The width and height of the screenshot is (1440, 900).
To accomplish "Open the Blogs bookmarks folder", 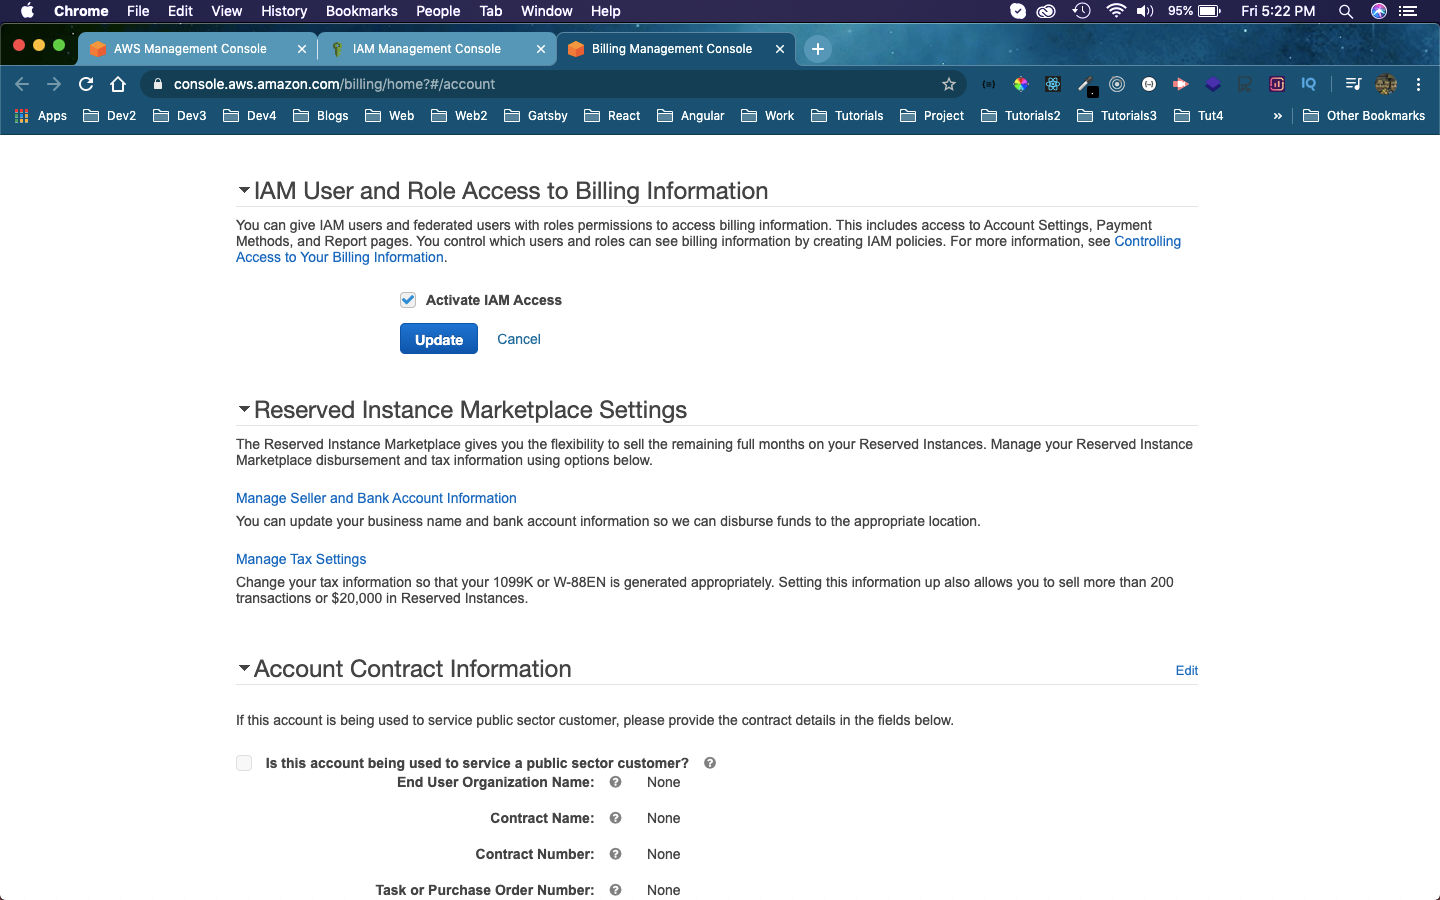I will pyautogui.click(x=321, y=116).
